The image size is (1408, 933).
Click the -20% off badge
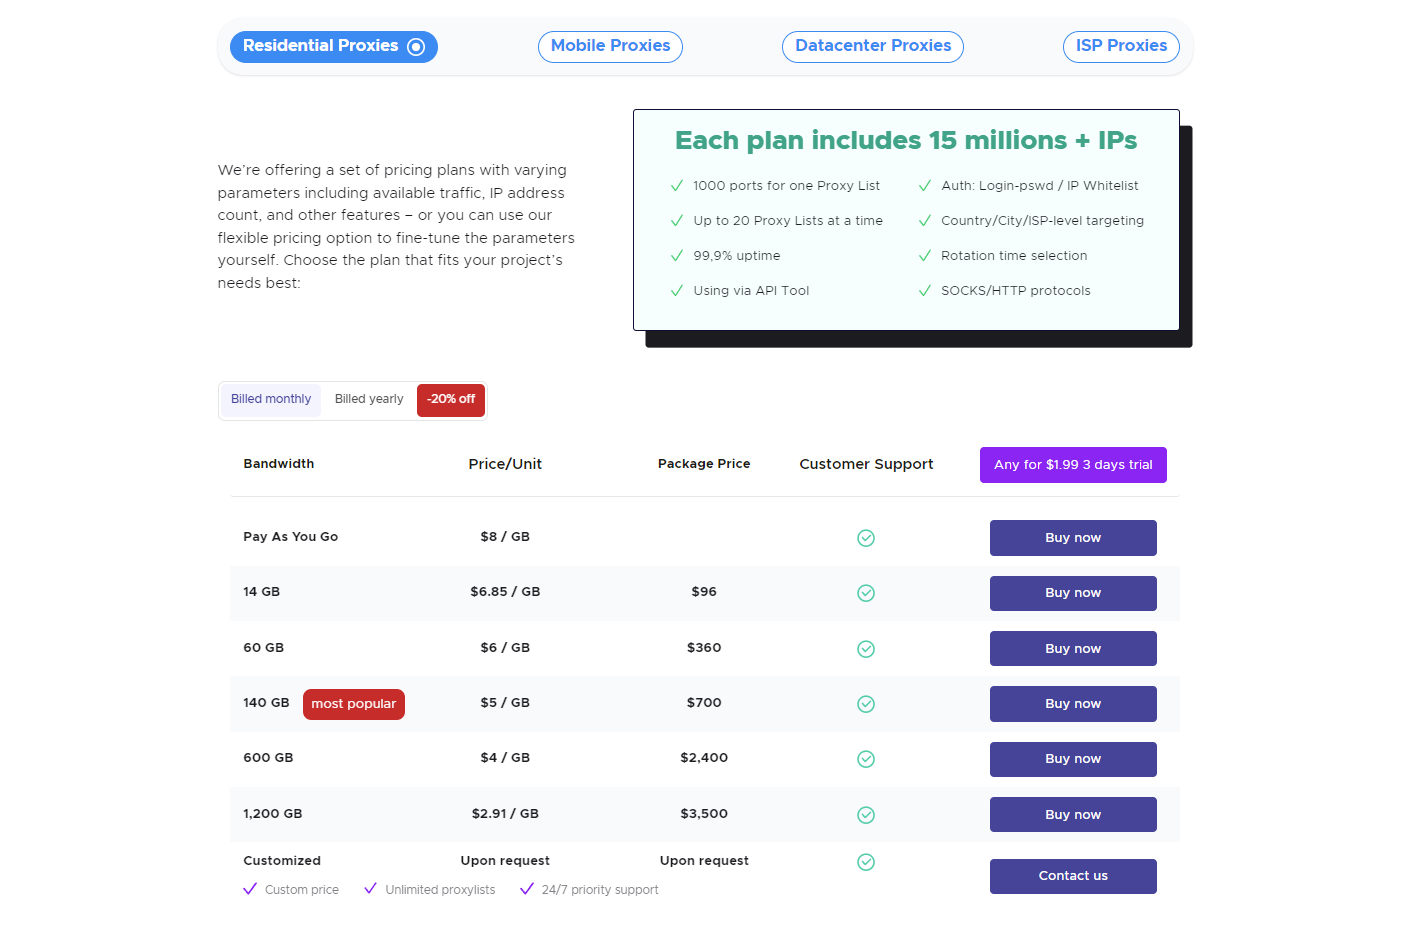tap(451, 399)
